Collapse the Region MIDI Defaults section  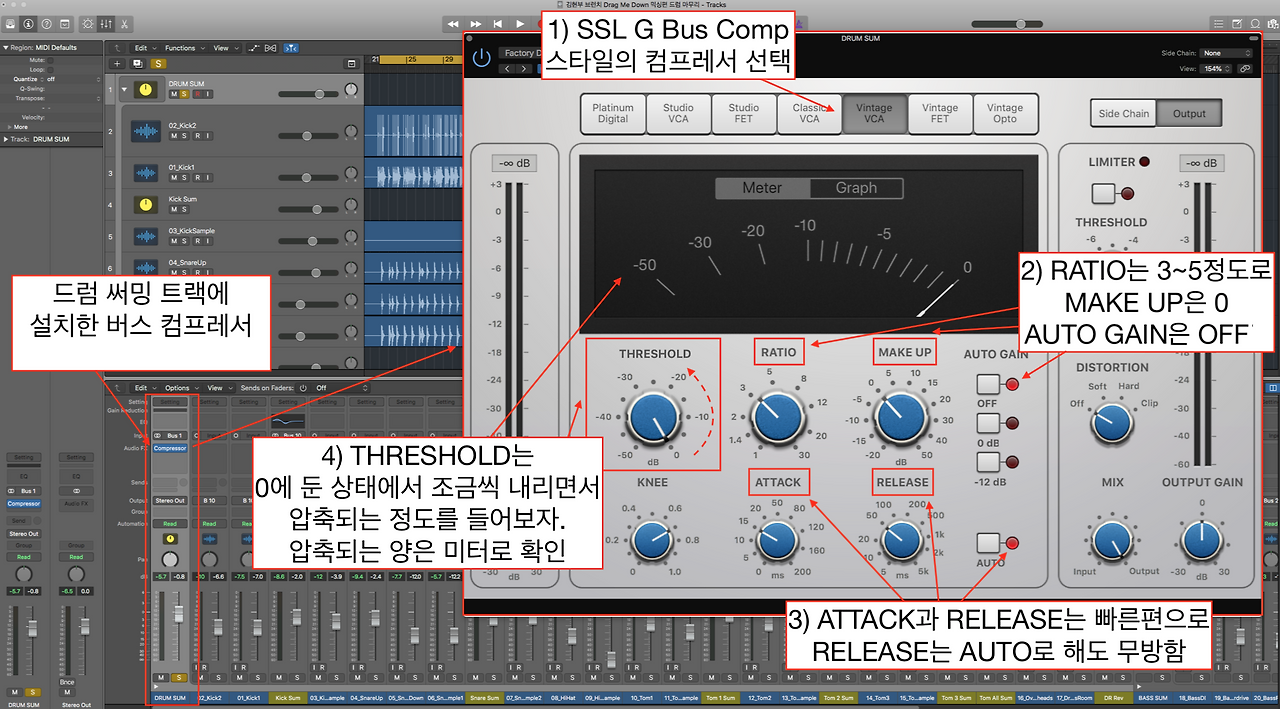(5, 47)
